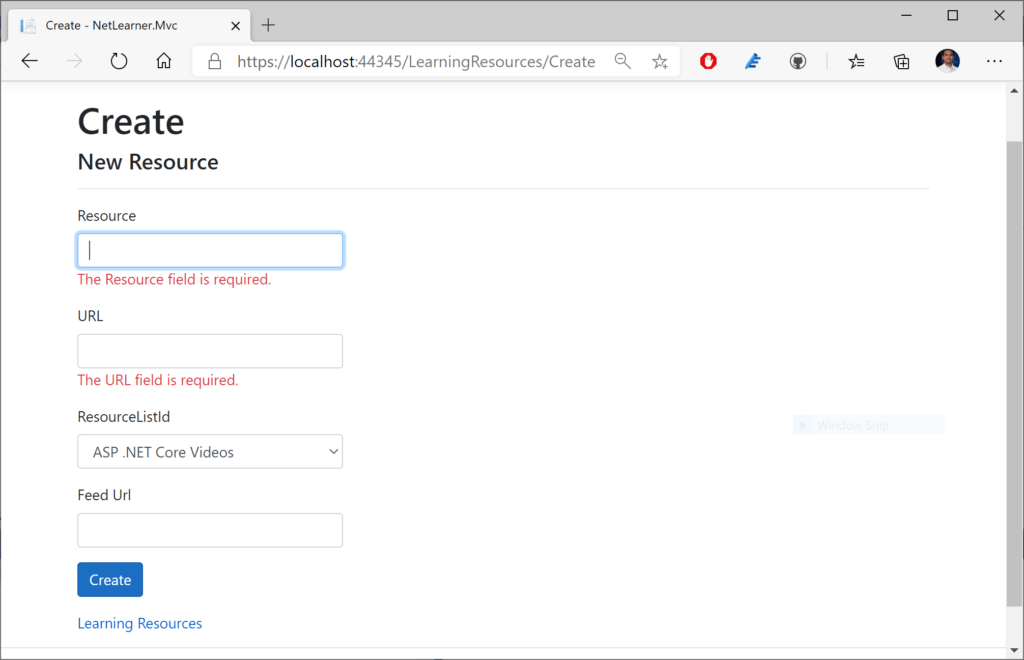Click the zoom magnifier in the address bar
This screenshot has width=1024, height=660.
coord(623,61)
